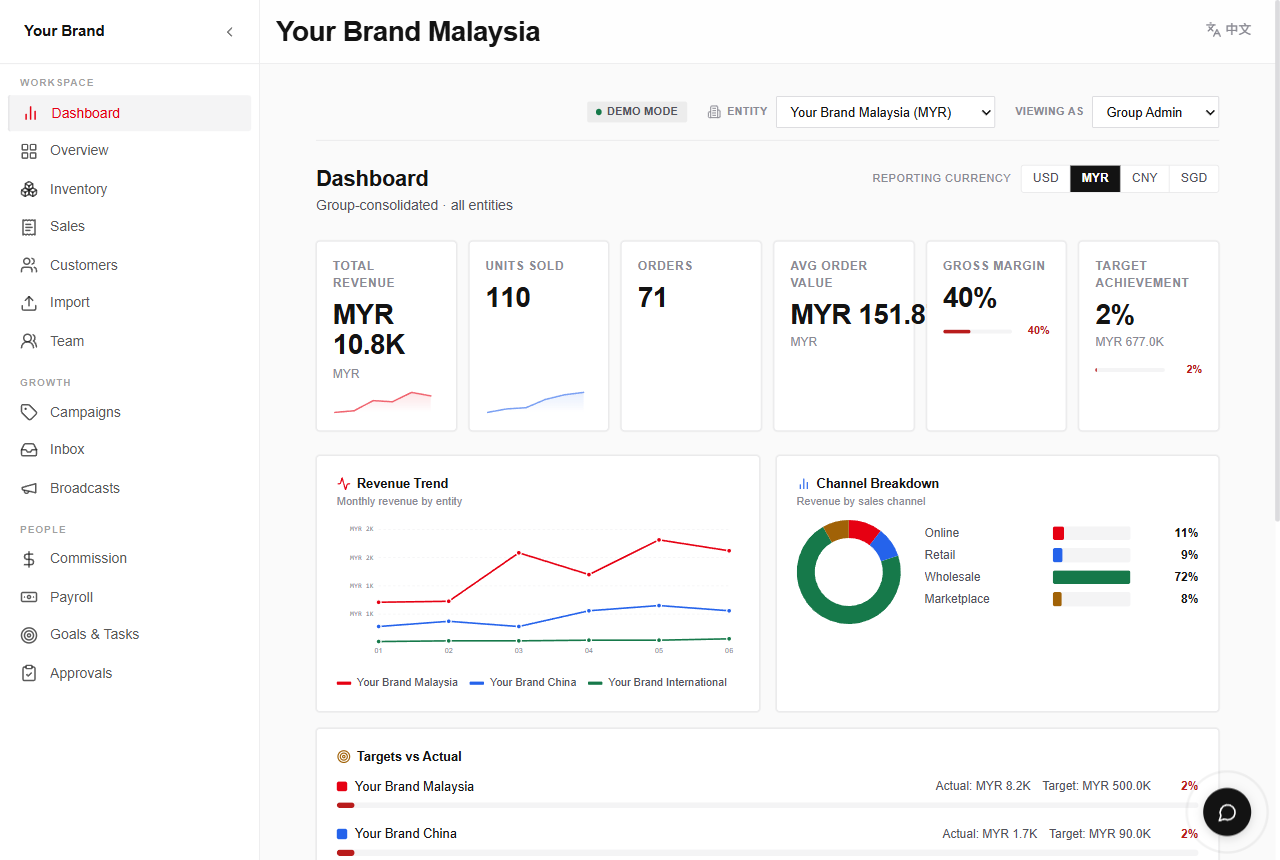Go to Overview in the sidebar
1280x860 pixels.
[x=129, y=151]
